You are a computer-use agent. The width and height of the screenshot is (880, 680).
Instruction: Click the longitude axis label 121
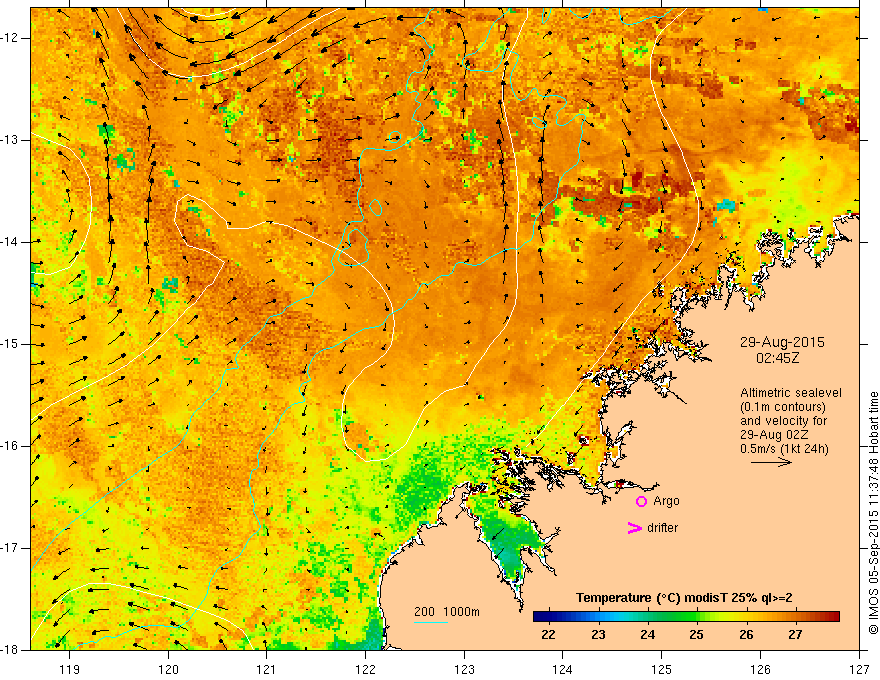pos(267,669)
